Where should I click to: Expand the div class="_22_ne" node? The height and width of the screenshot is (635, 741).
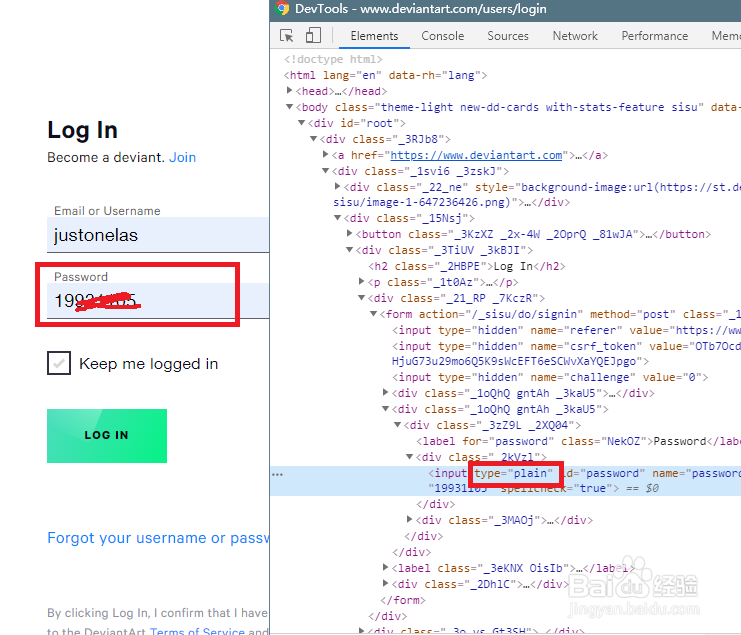point(337,187)
